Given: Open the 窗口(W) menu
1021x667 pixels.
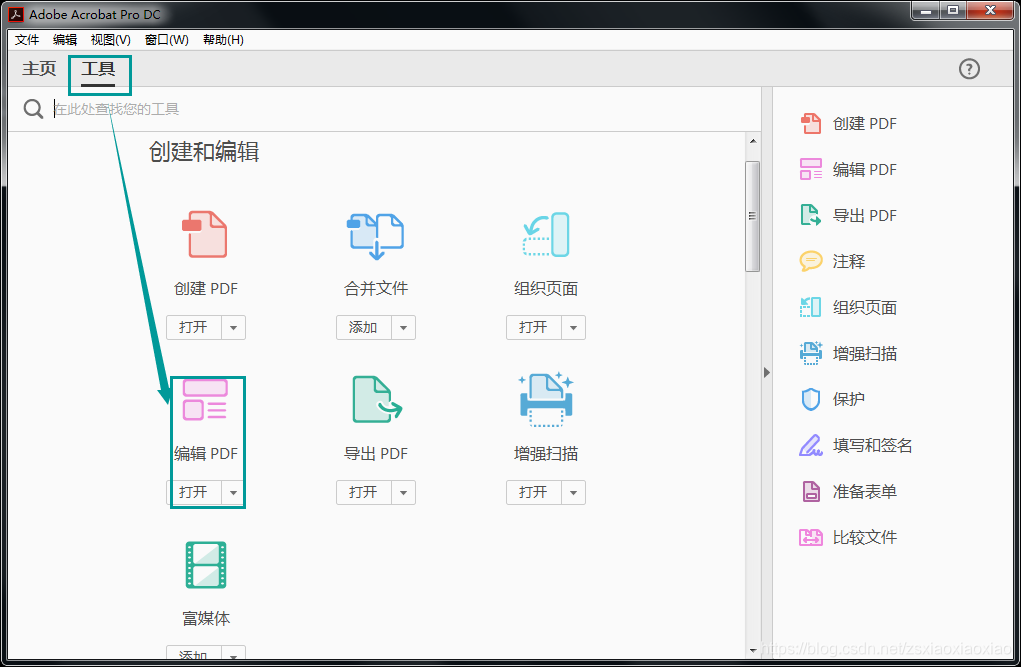Looking at the screenshot, I should coord(167,40).
